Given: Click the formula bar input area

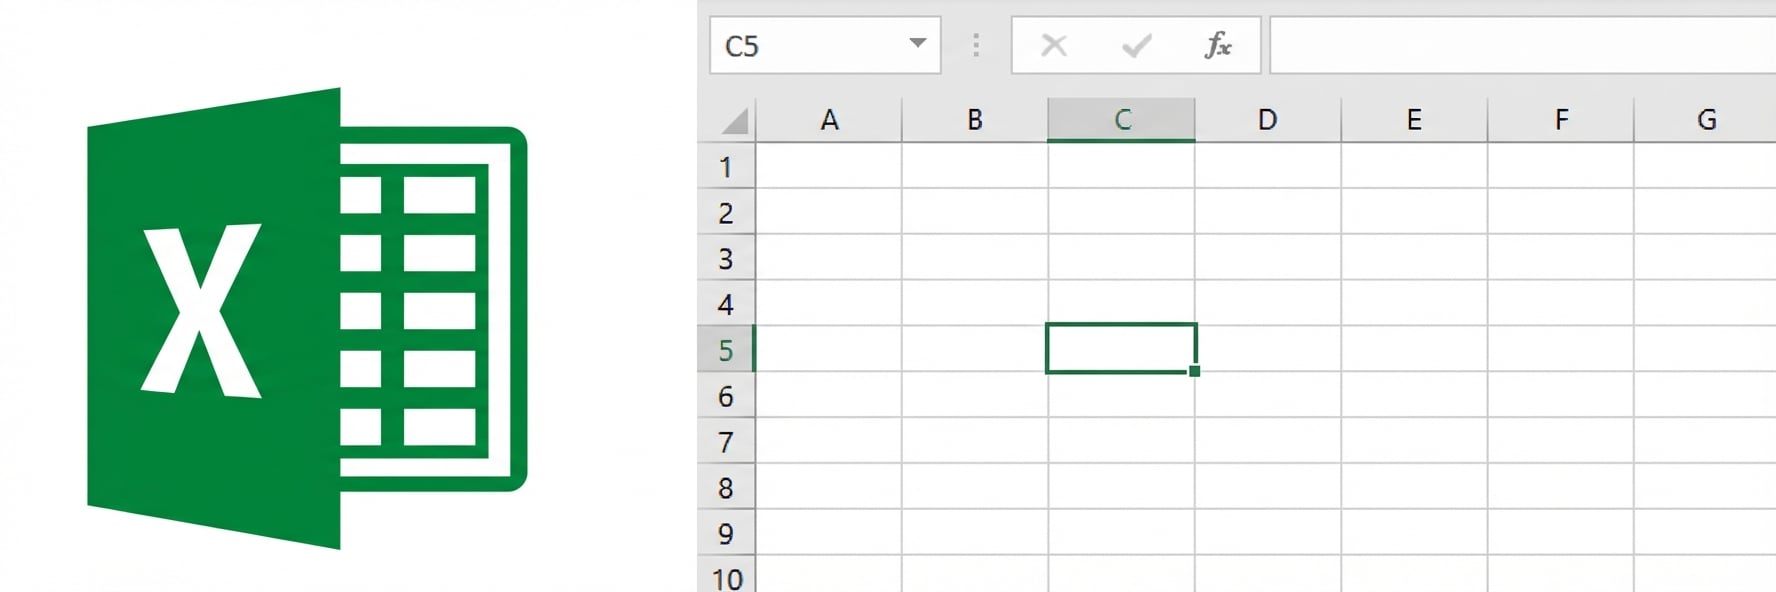Looking at the screenshot, I should (1500, 44).
